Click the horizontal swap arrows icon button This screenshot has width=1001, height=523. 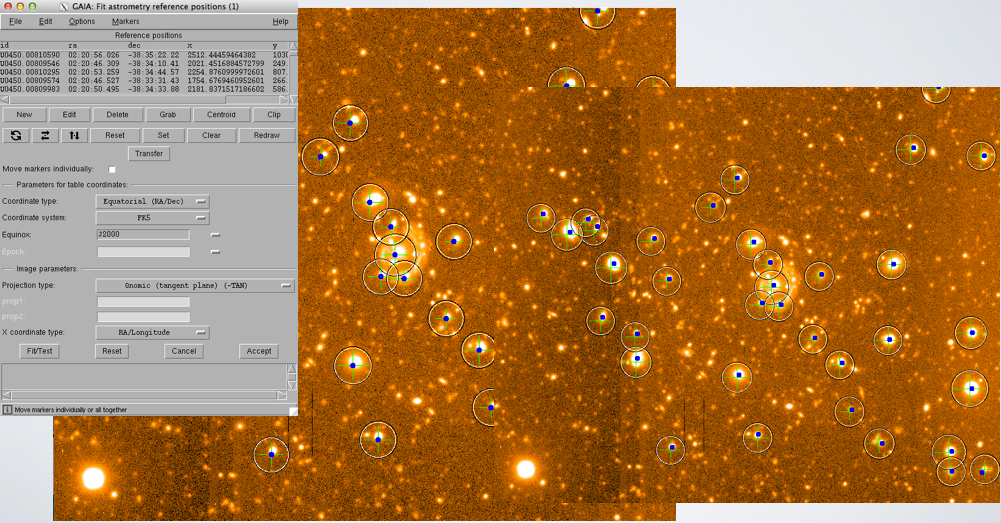coord(45,135)
